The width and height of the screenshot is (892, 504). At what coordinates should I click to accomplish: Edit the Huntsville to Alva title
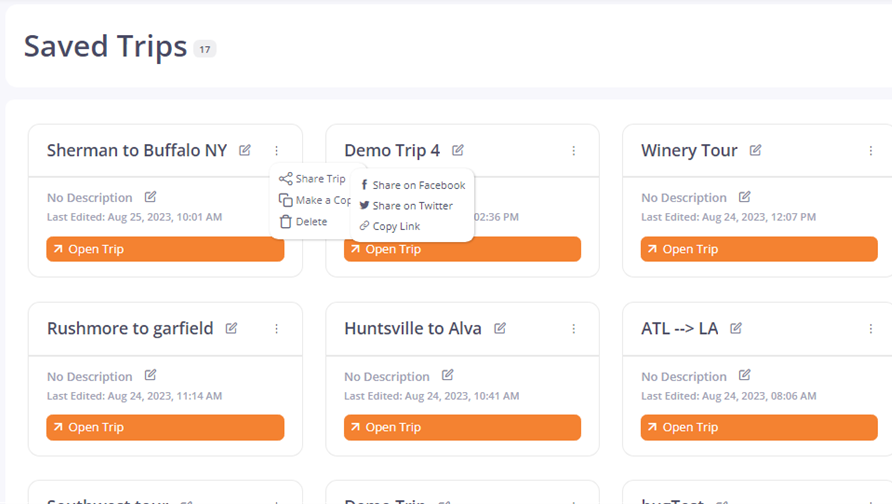coord(499,328)
